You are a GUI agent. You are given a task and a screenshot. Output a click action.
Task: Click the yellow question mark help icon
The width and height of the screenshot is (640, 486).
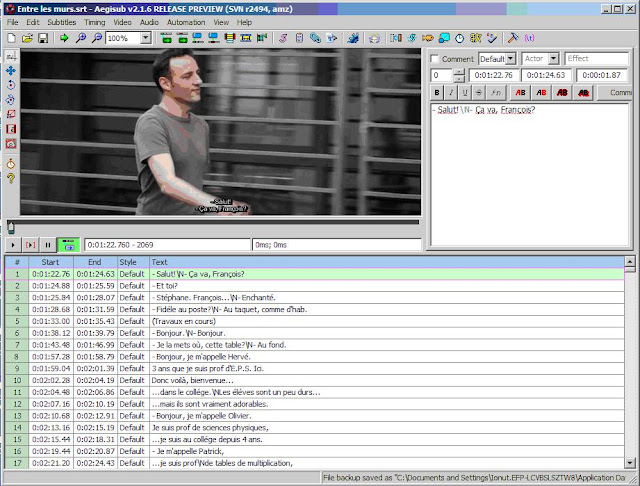coord(11,178)
